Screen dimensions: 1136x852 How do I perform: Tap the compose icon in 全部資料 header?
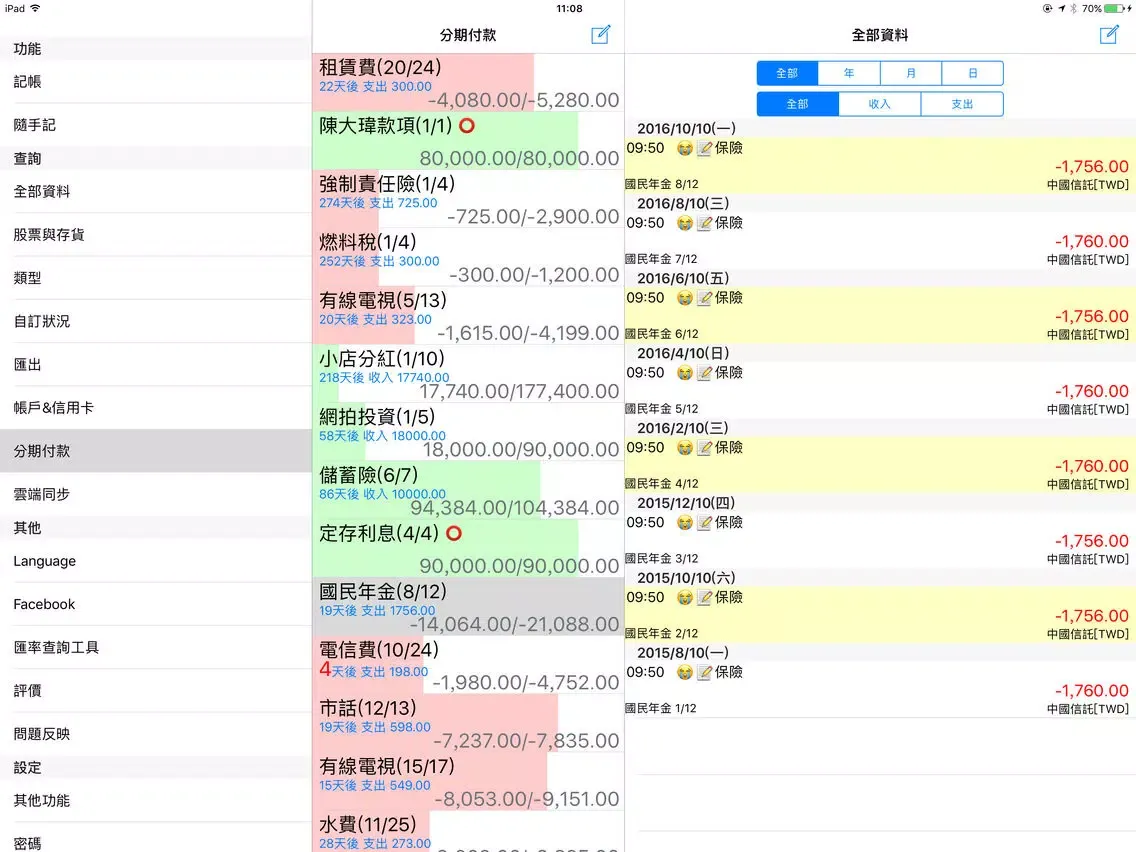(x=1108, y=35)
